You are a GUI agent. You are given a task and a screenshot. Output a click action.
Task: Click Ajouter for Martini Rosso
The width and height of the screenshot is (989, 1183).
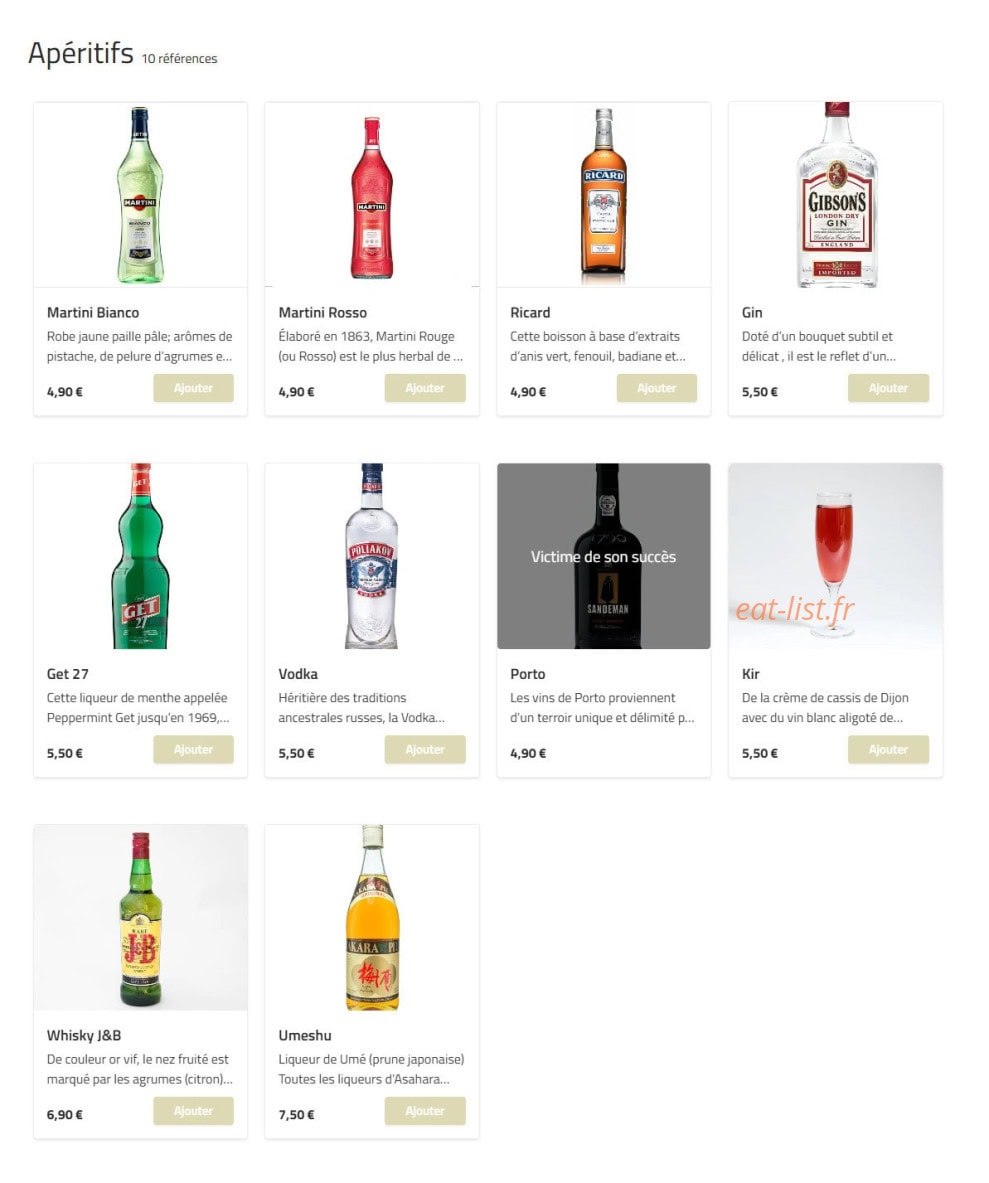(x=425, y=388)
